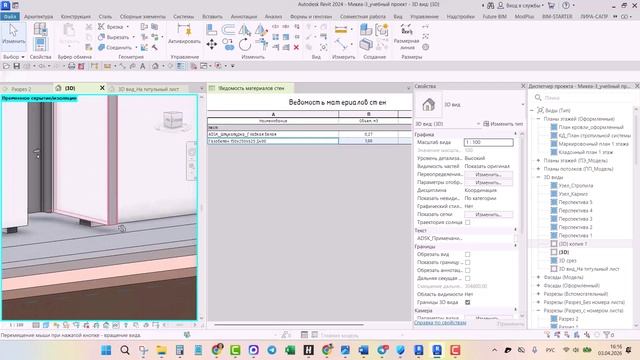Screen dimensions: 640x360
Task: Select the Перспектива 5 view in browser
Action: (x=575, y=202)
